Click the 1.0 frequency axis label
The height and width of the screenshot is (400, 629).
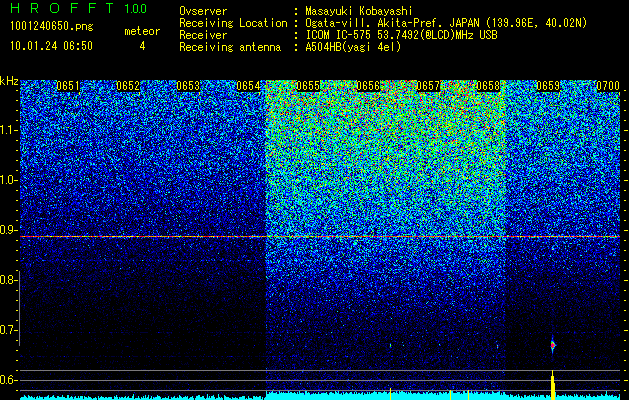(x=8, y=180)
